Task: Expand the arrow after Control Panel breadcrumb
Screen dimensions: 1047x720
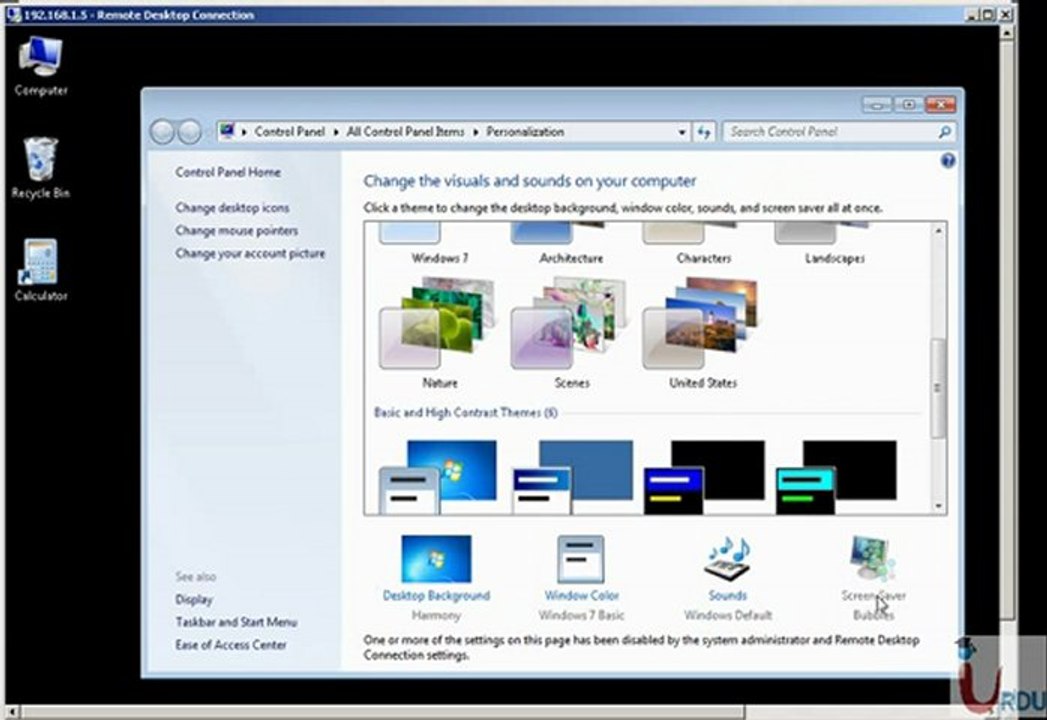Action: [x=335, y=132]
